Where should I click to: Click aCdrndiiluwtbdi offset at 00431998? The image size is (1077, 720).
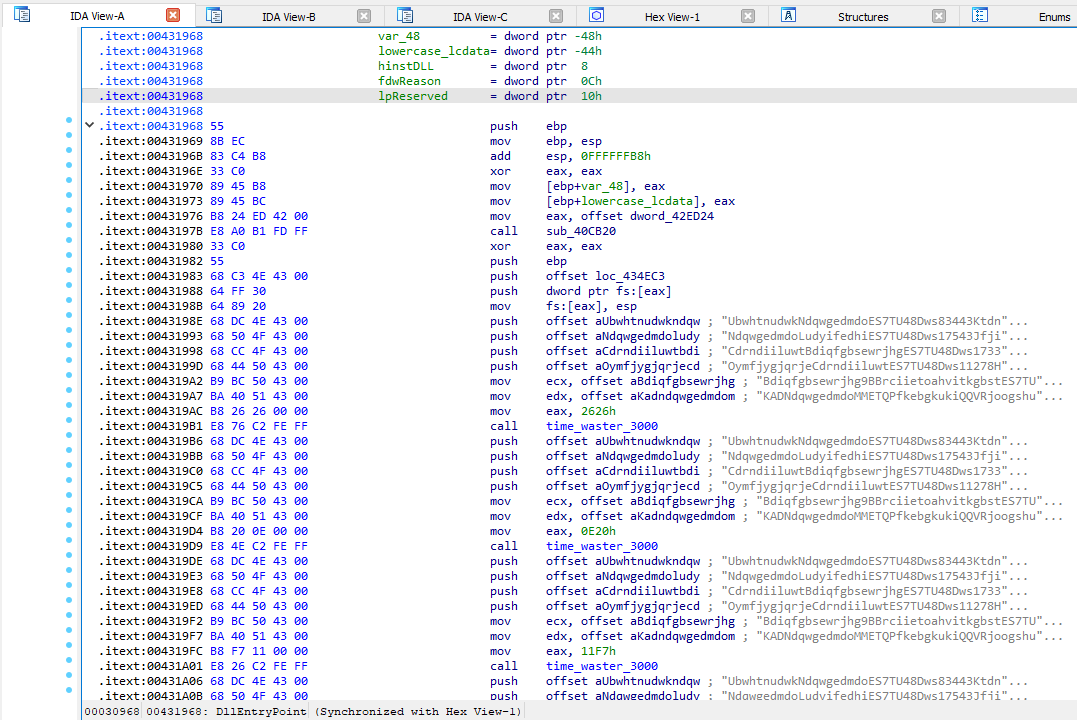tap(647, 351)
